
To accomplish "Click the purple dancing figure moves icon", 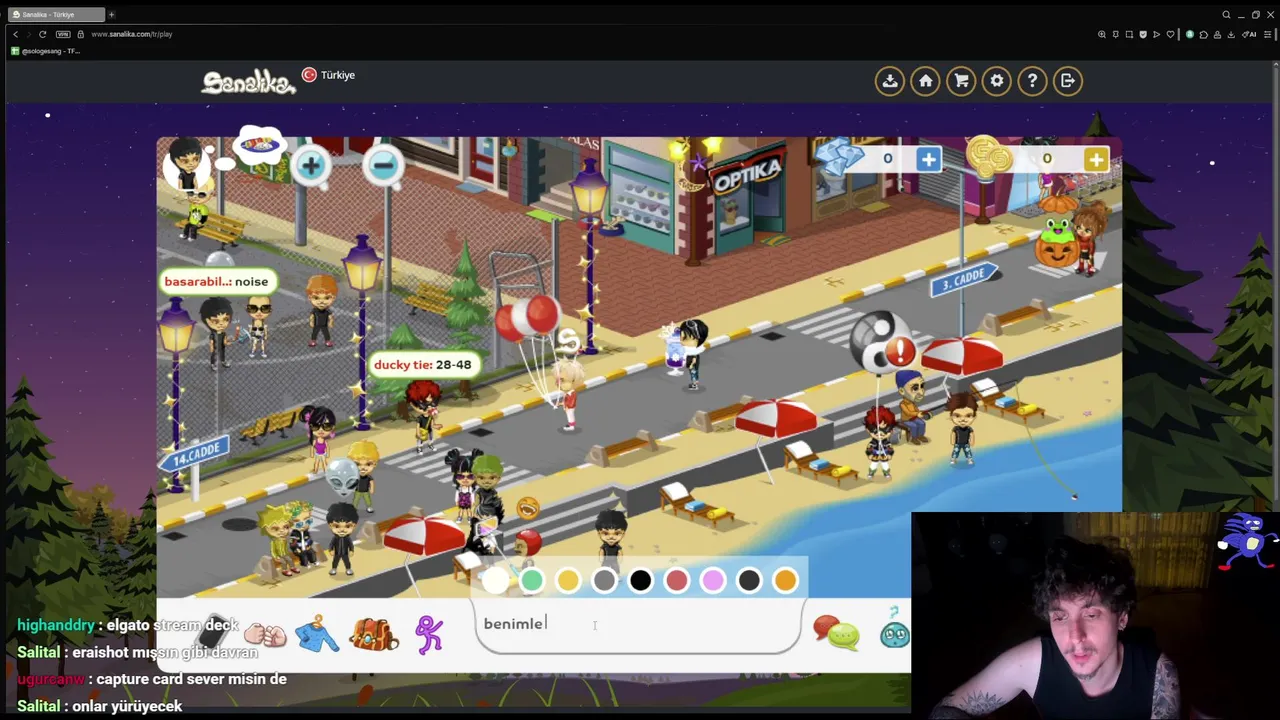I will (x=429, y=634).
